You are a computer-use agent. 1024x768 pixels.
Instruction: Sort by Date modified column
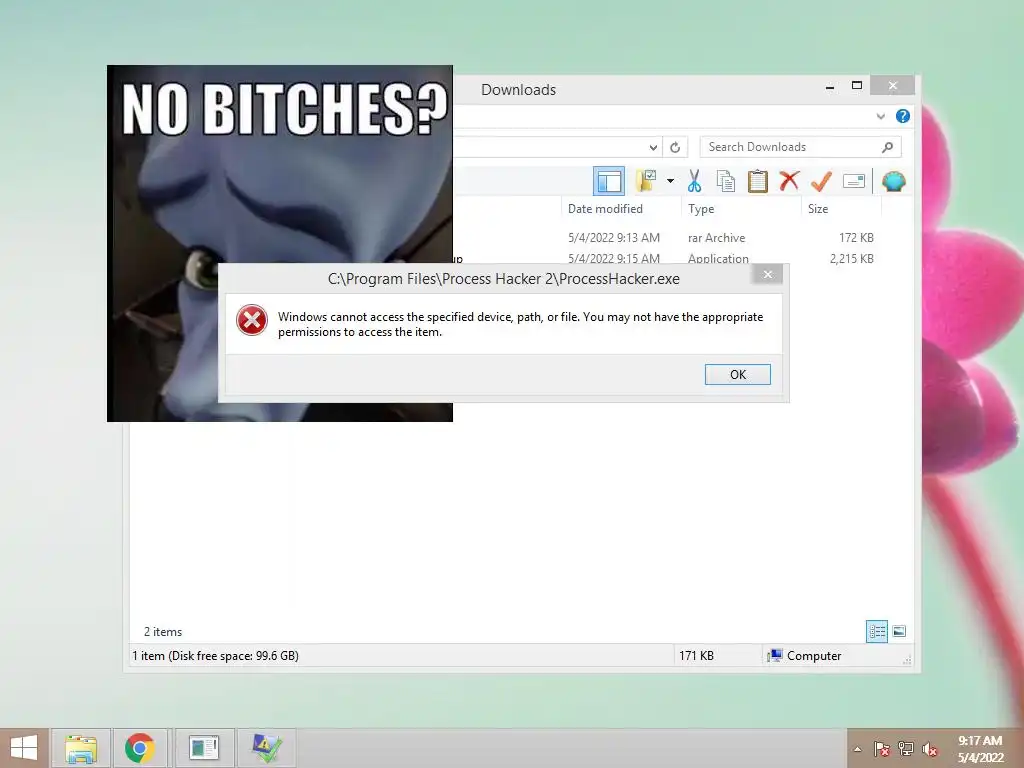[605, 209]
